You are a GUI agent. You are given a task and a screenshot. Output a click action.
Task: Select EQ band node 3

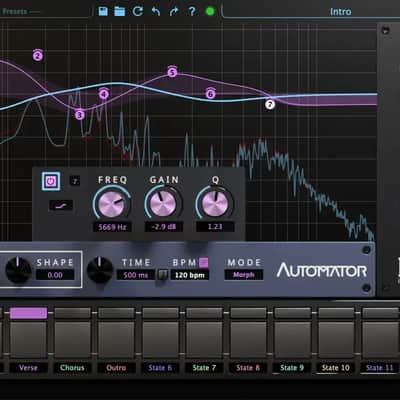click(x=79, y=115)
